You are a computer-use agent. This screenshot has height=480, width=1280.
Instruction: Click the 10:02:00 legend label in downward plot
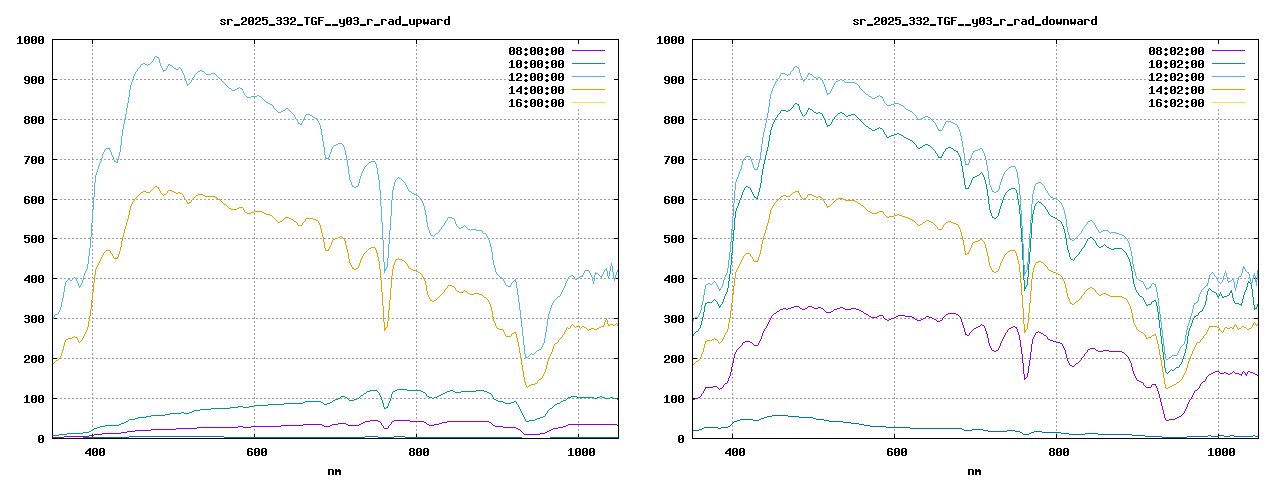coord(1176,64)
